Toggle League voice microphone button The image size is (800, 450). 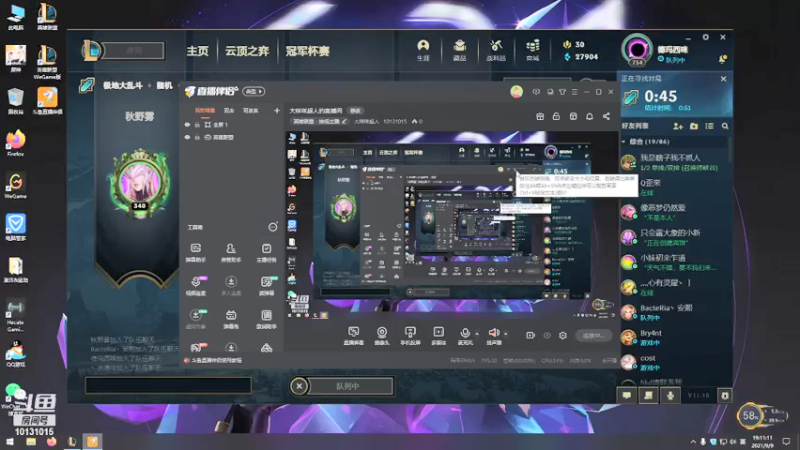coord(670,395)
